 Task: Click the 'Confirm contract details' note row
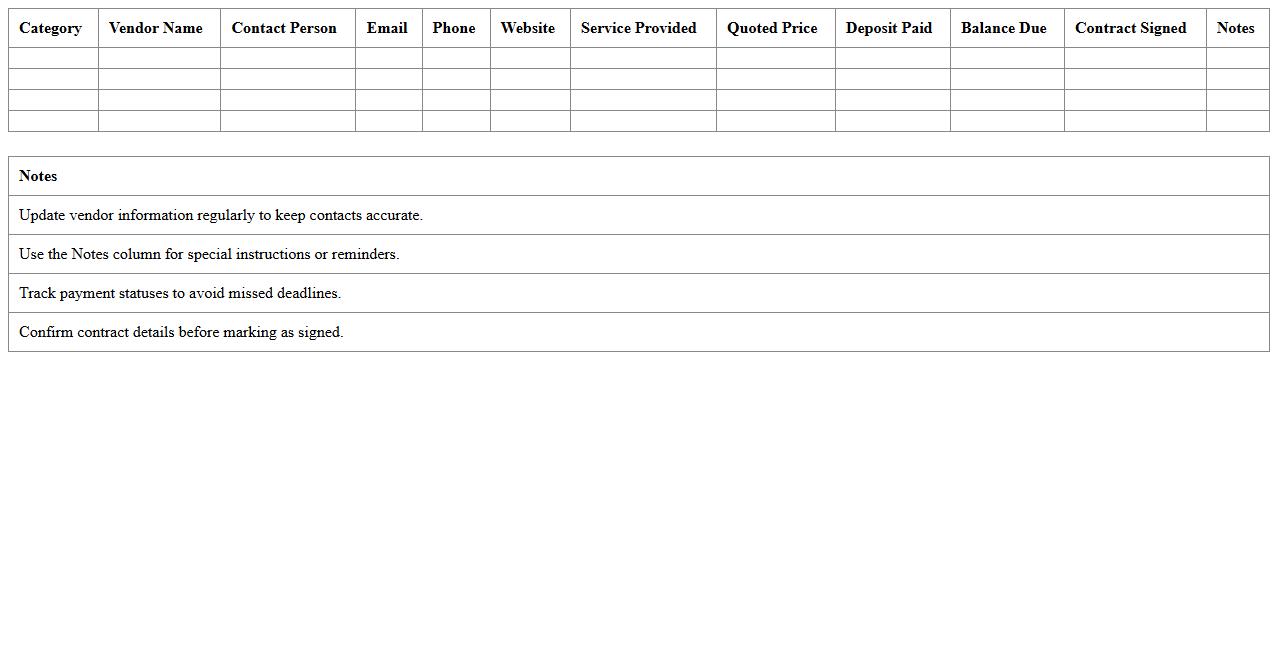(x=181, y=332)
